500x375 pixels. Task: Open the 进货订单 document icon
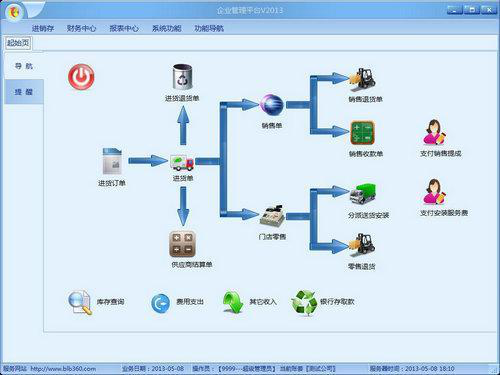(112, 161)
